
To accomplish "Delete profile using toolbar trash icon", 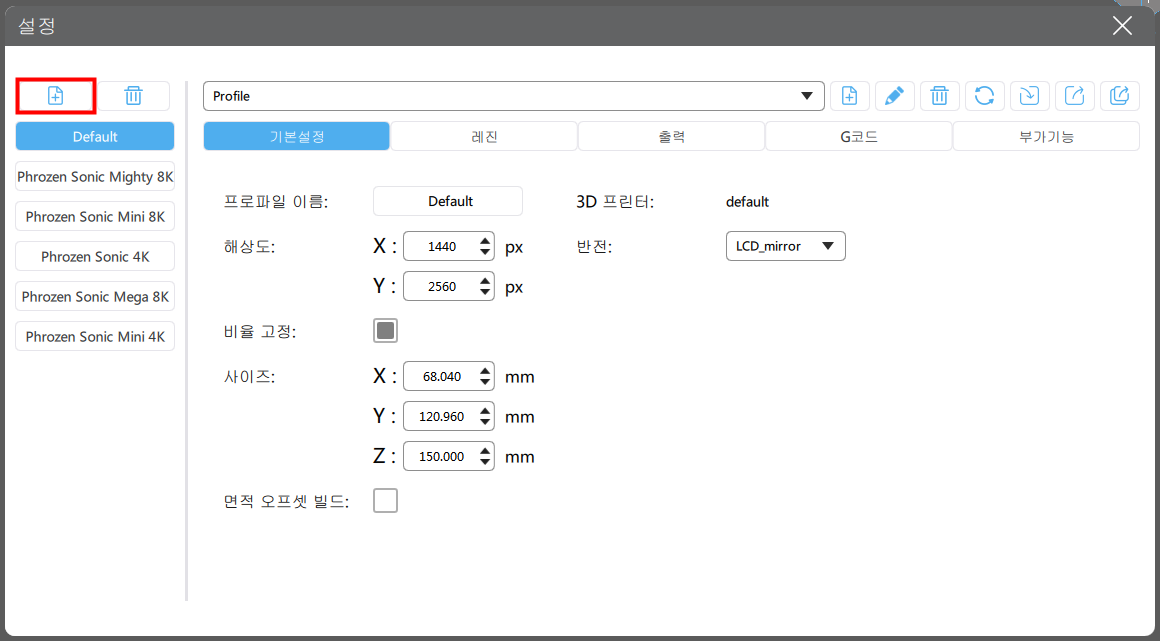I will [x=940, y=95].
